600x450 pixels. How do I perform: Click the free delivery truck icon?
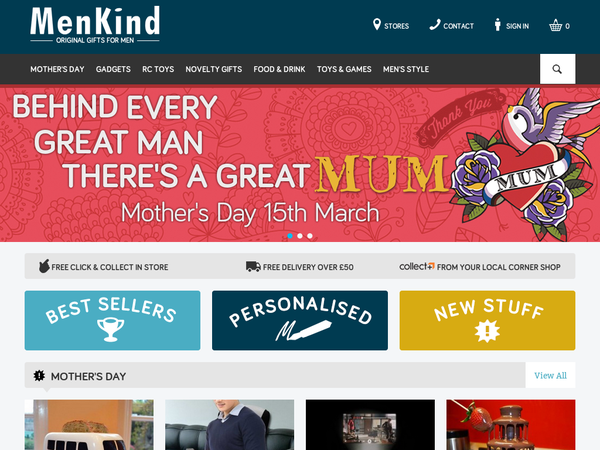(x=253, y=266)
